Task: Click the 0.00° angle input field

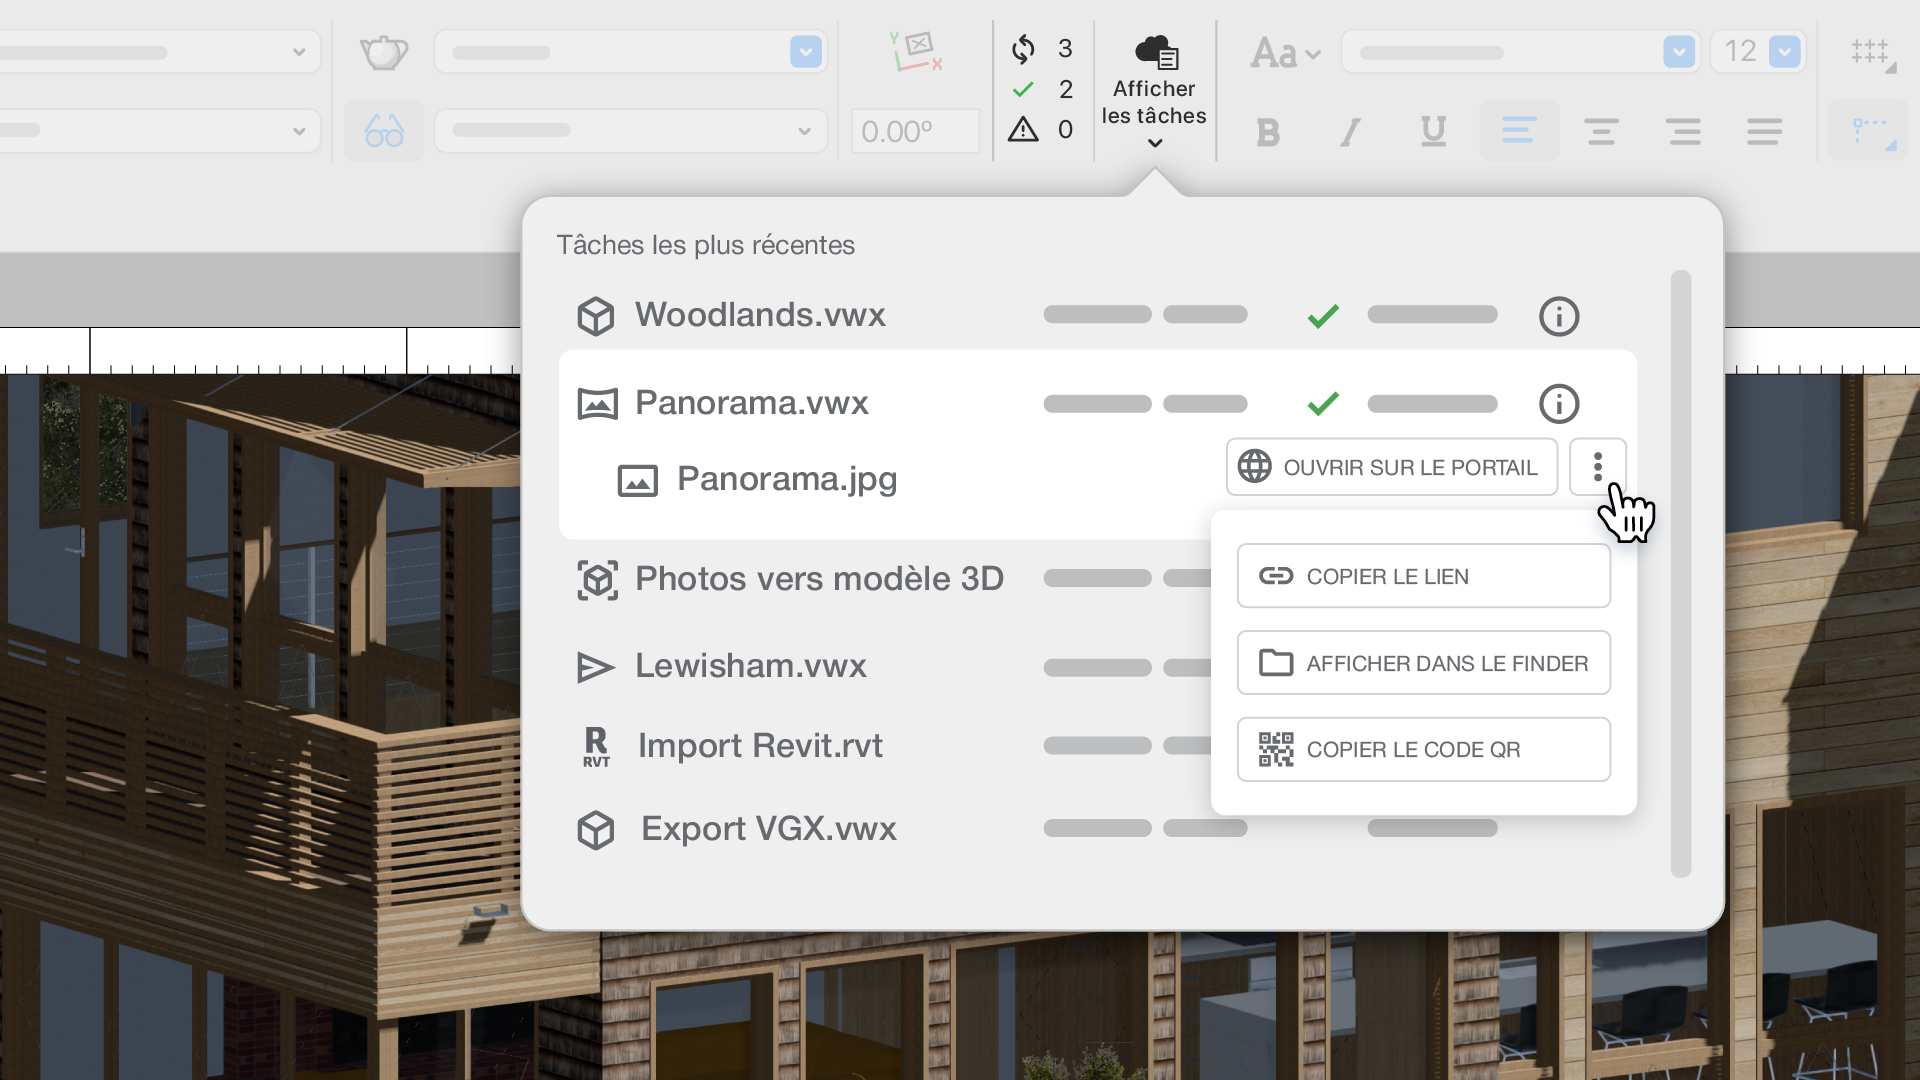Action: pos(914,131)
